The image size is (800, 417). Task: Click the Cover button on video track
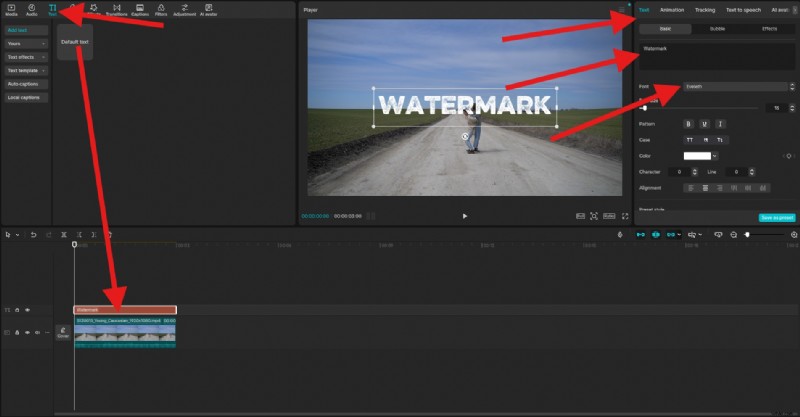63,333
